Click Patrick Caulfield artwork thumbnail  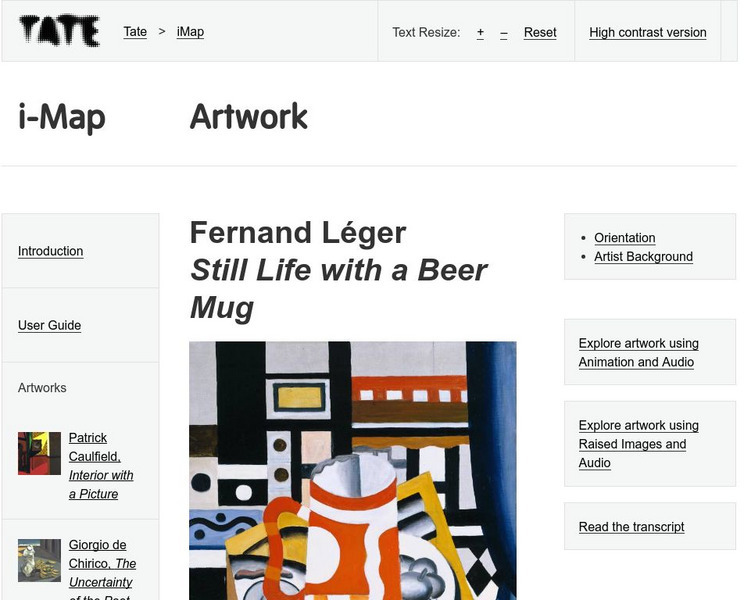click(39, 453)
